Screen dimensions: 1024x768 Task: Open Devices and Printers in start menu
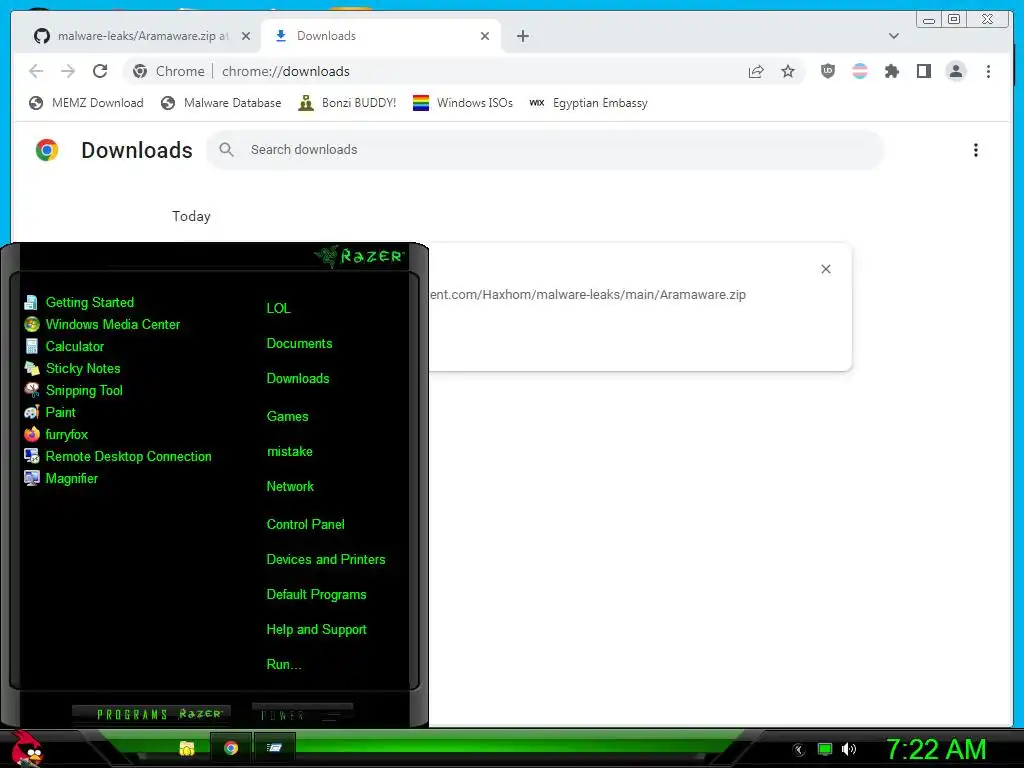(326, 560)
